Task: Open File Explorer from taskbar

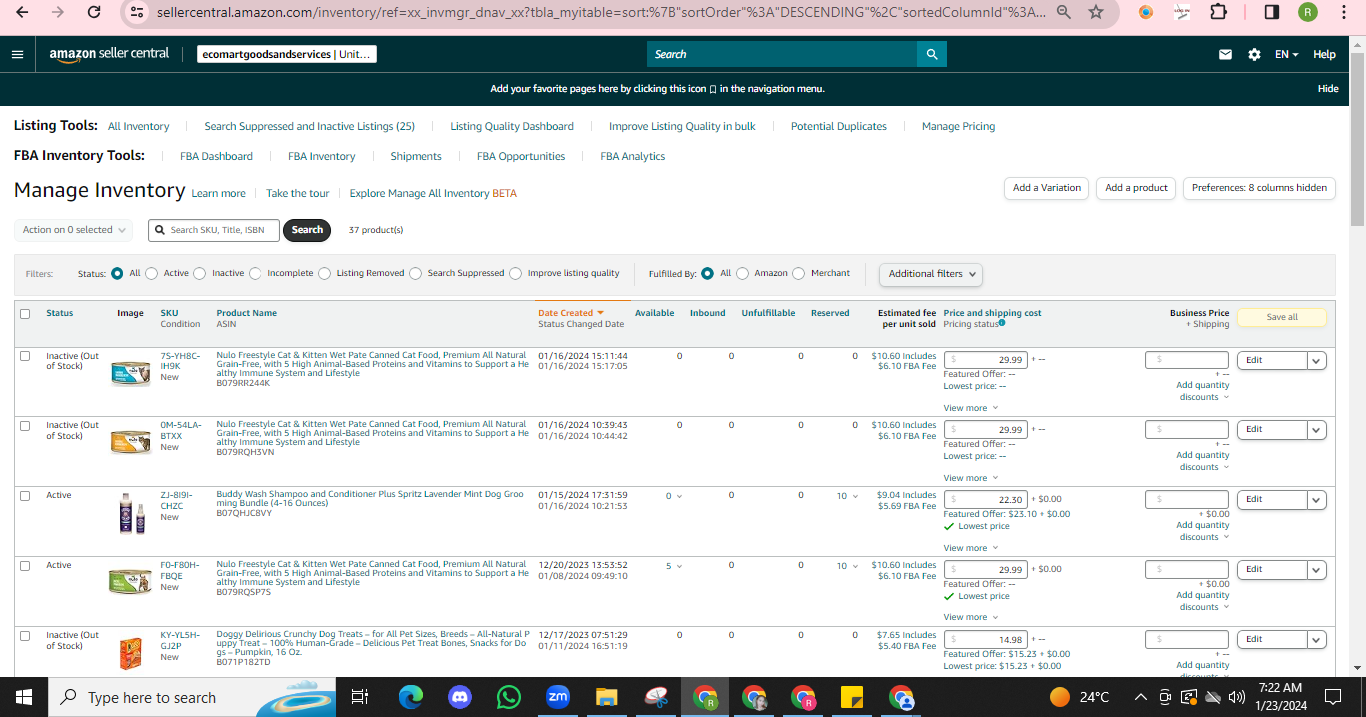Action: tap(607, 697)
